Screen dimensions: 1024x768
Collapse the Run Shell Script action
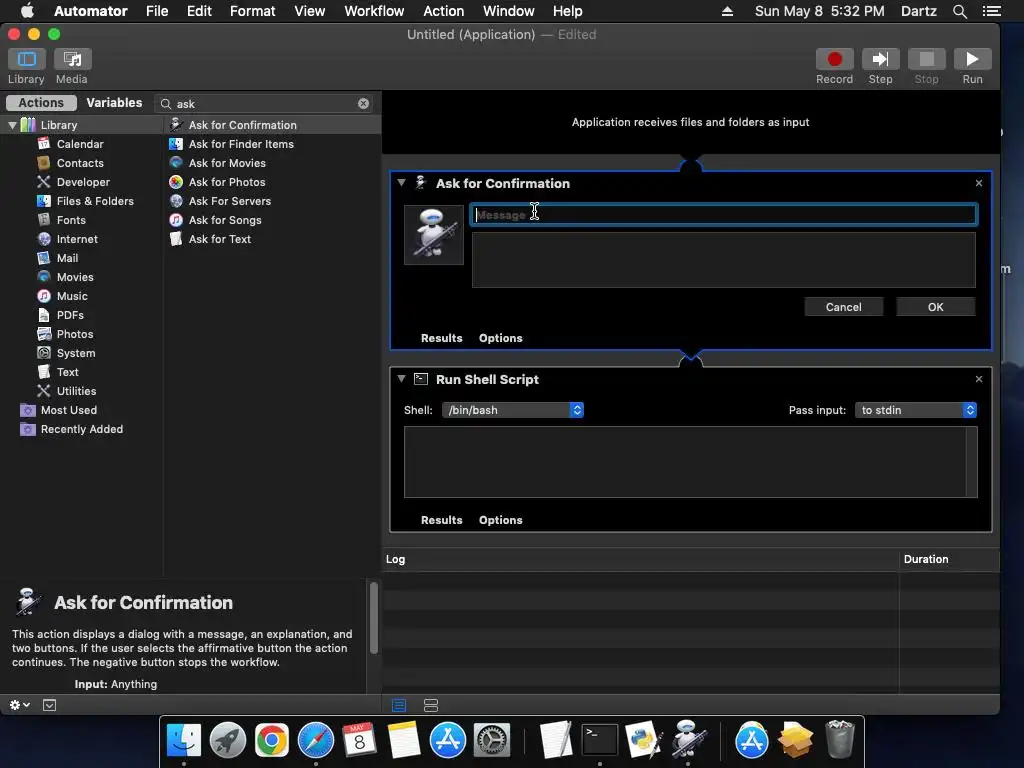(402, 379)
